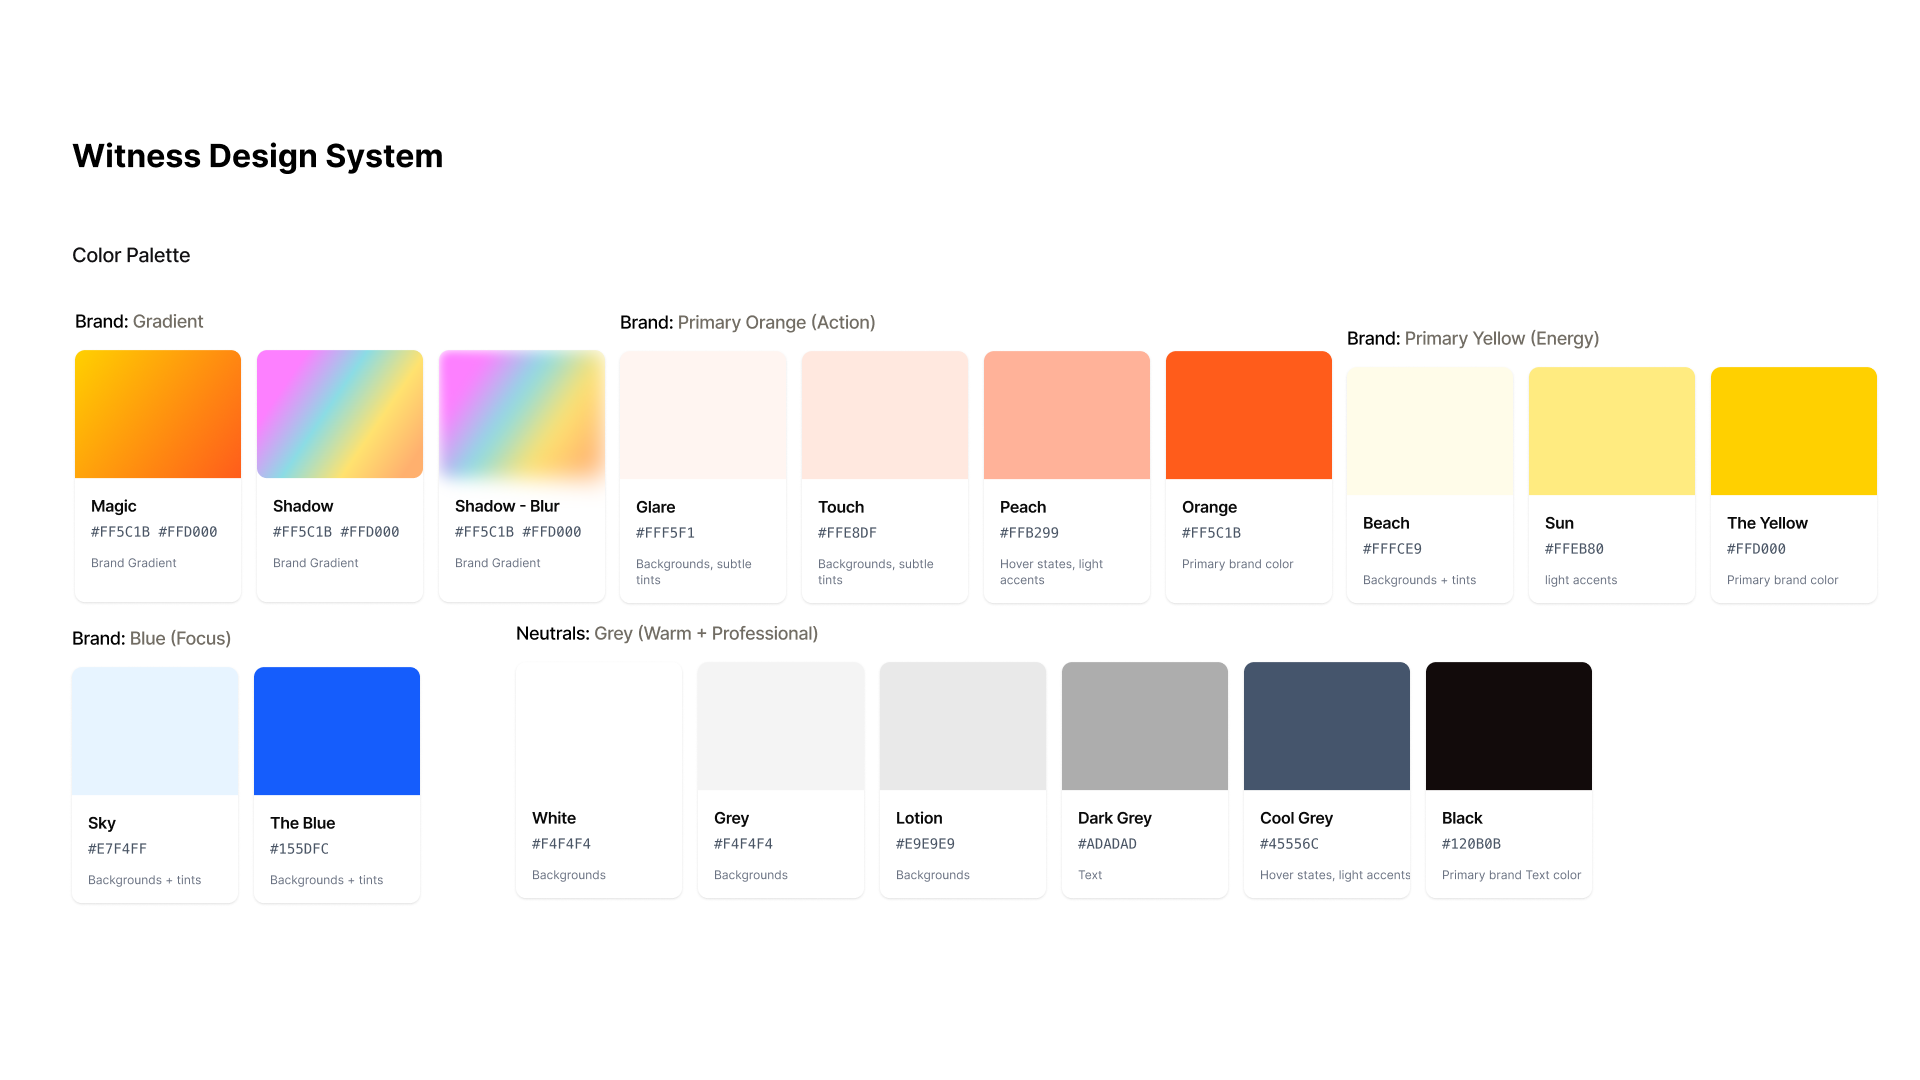
Task: Click the #120B0B hex code
Action: coord(1471,844)
